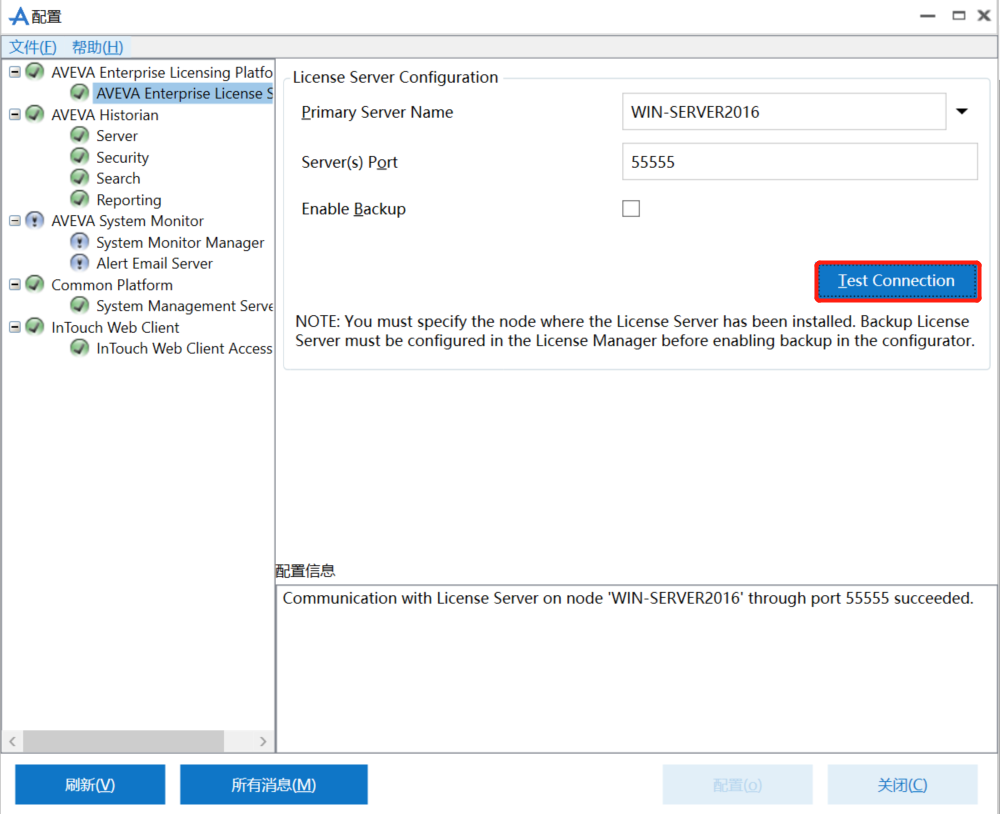Click into the Server(s) Port field

pos(799,162)
